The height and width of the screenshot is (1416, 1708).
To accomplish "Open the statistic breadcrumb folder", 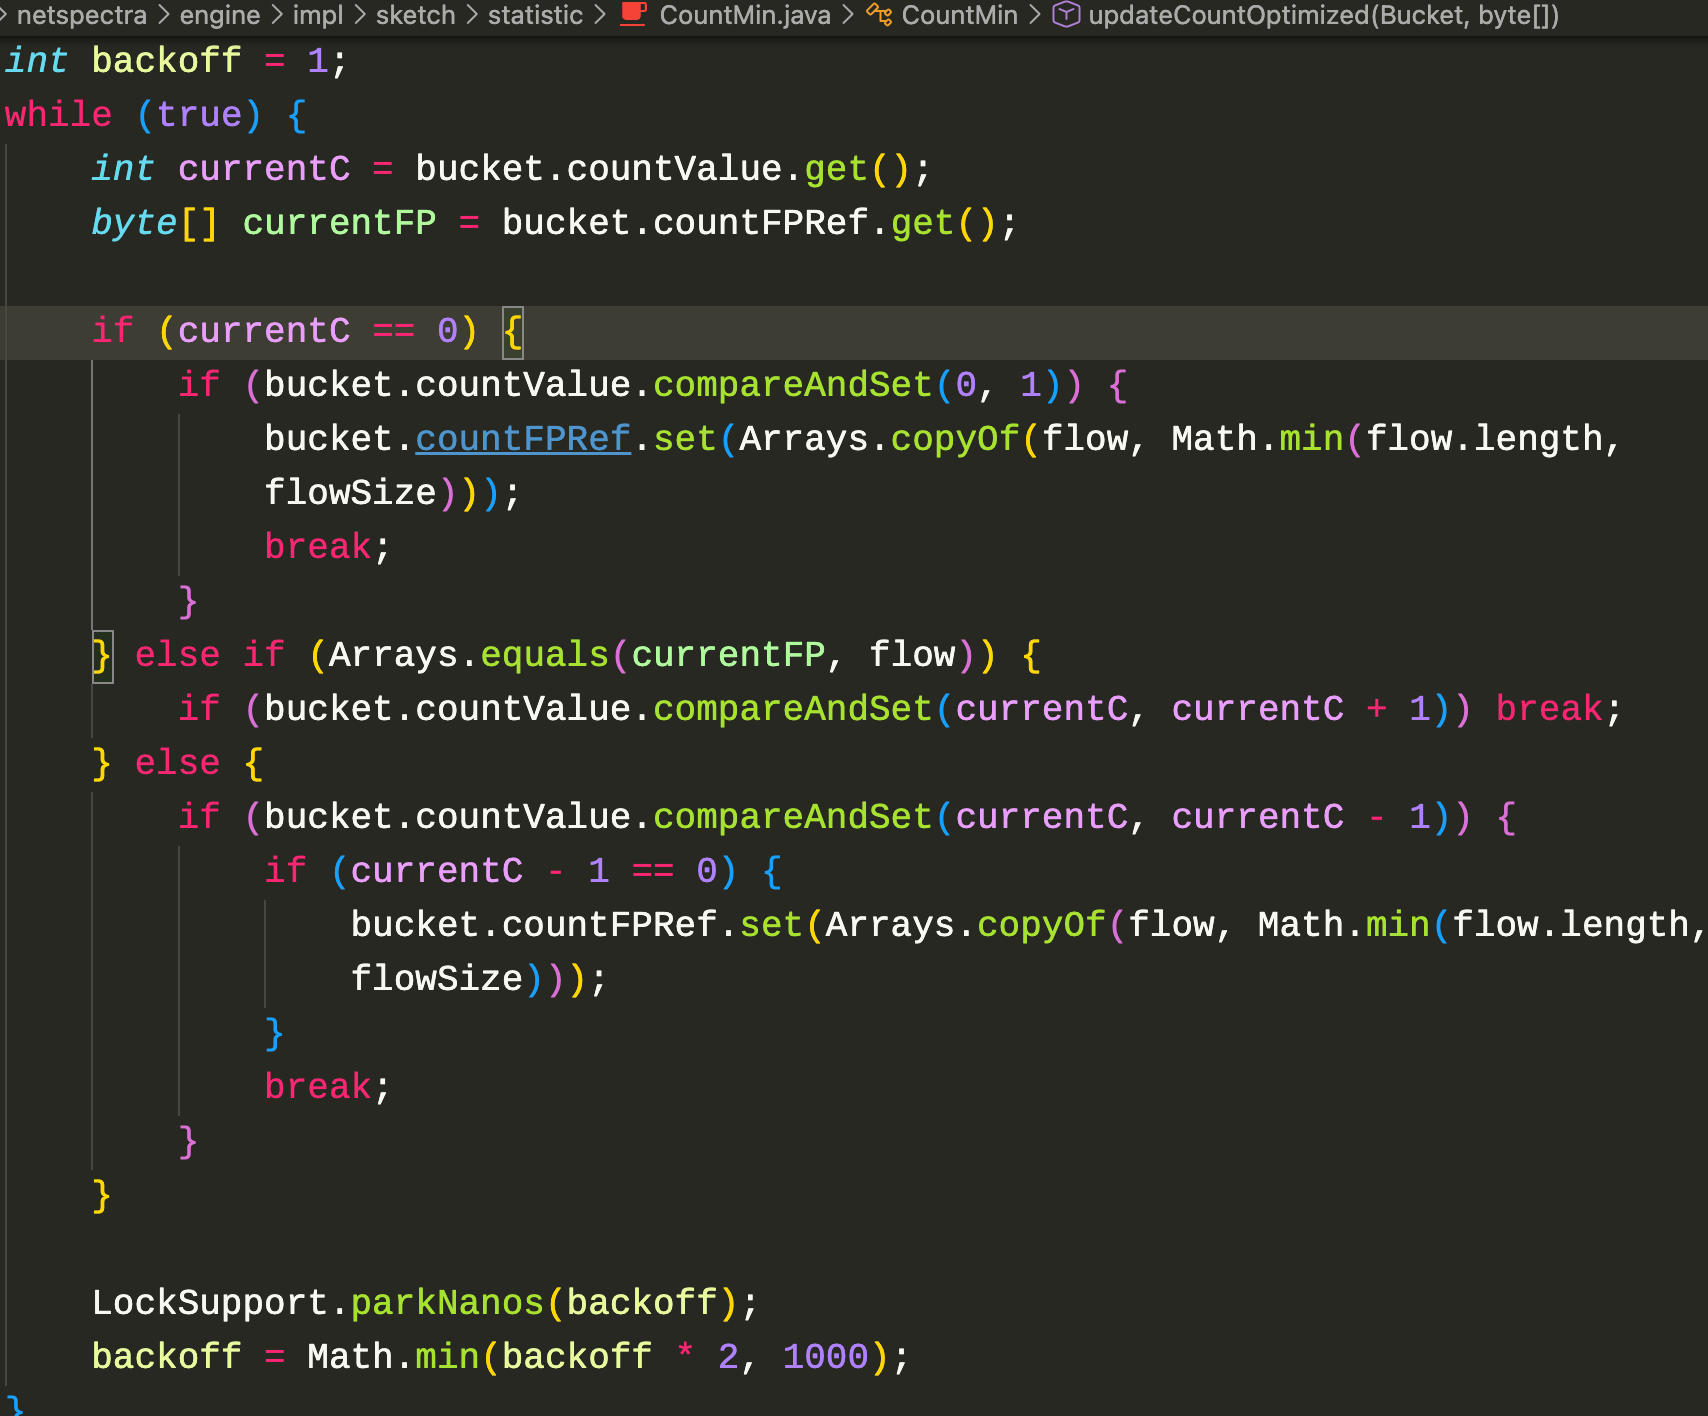I will 535,15.
